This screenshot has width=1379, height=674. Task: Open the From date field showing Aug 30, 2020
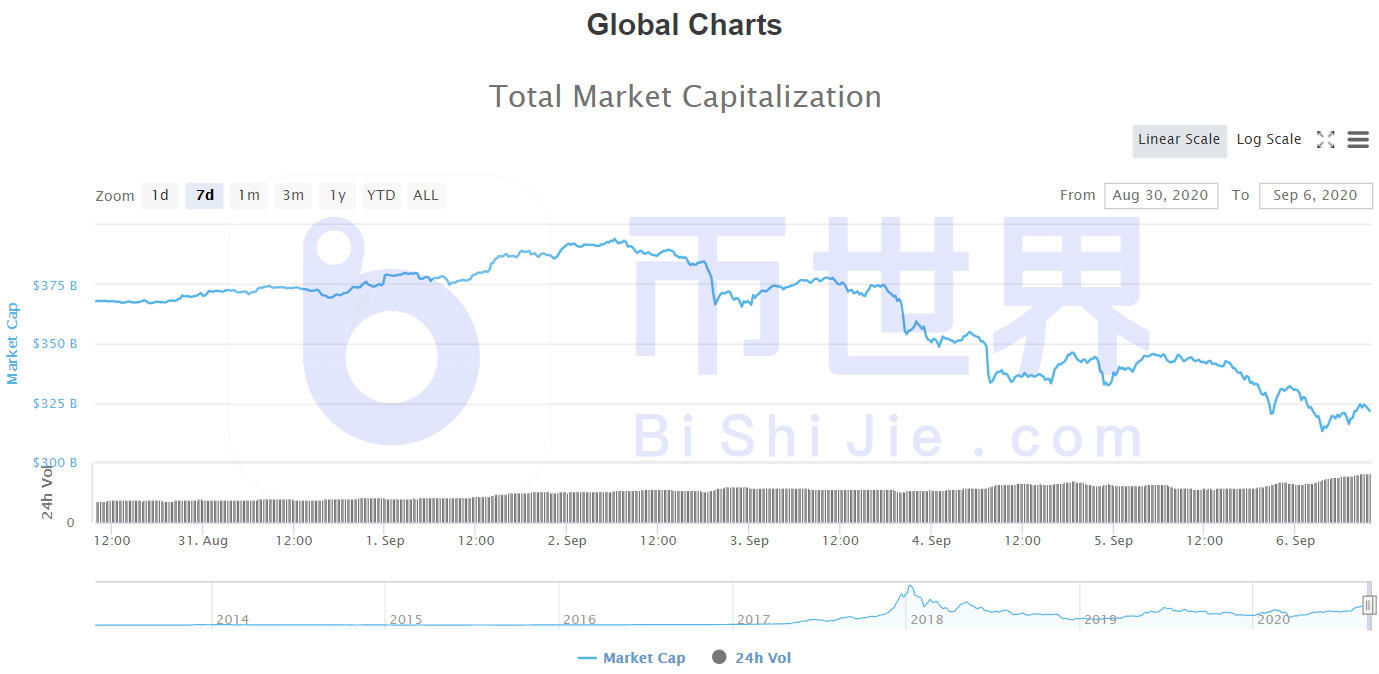pos(1160,195)
